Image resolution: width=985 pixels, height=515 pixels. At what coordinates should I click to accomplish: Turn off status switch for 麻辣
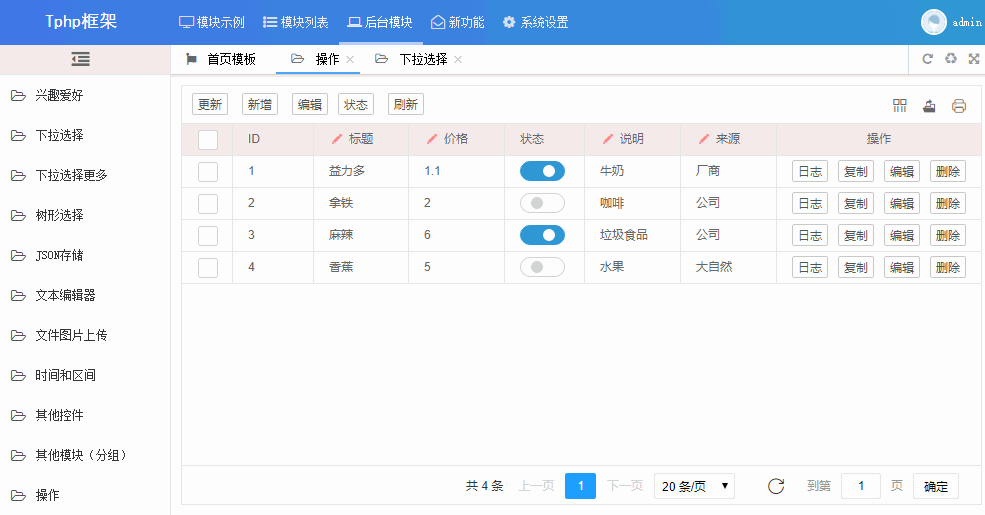542,235
